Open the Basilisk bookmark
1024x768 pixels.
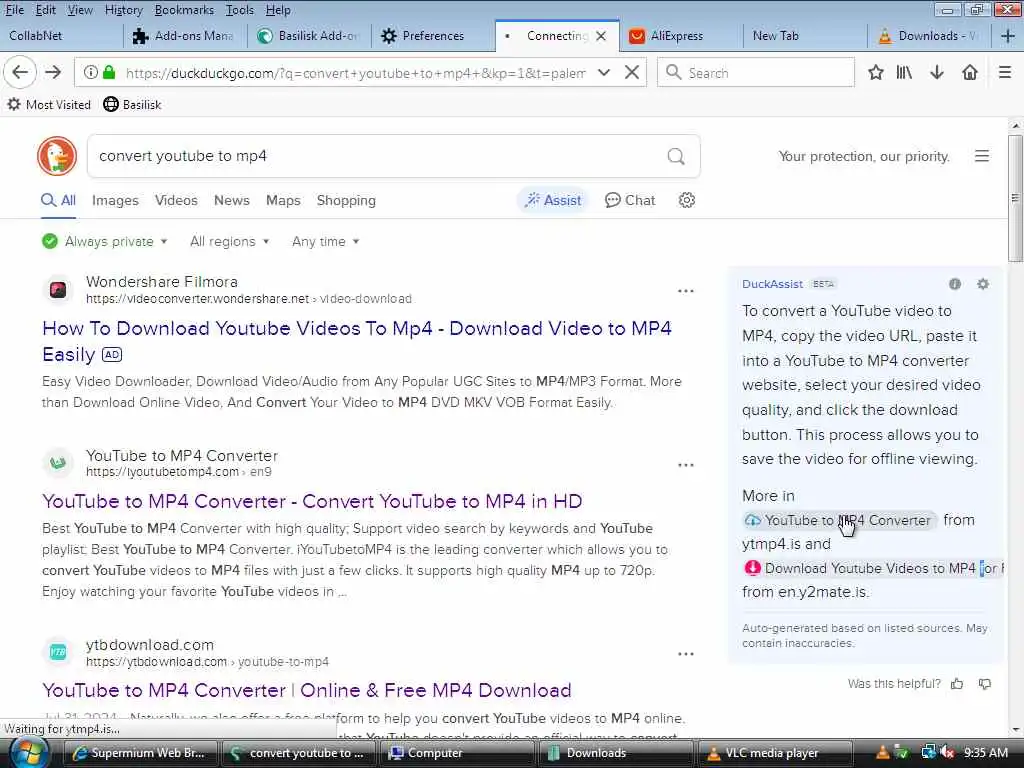[x=132, y=104]
